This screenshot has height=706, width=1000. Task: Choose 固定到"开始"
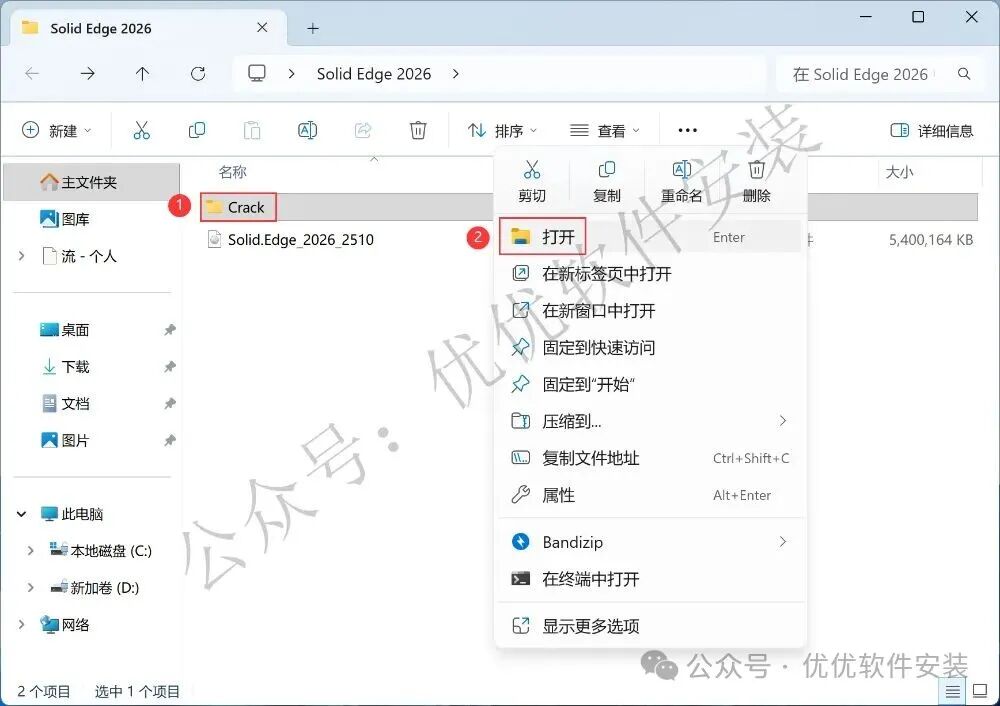(651, 385)
